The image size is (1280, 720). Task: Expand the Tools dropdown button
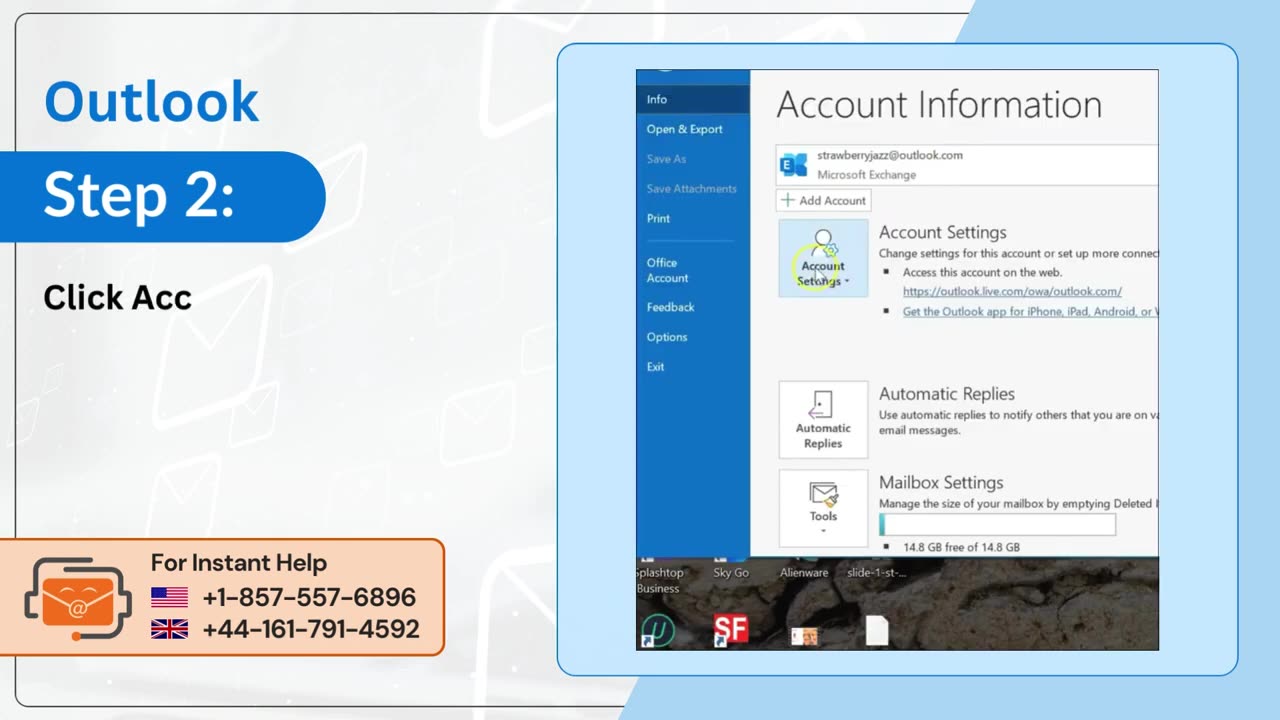[823, 508]
